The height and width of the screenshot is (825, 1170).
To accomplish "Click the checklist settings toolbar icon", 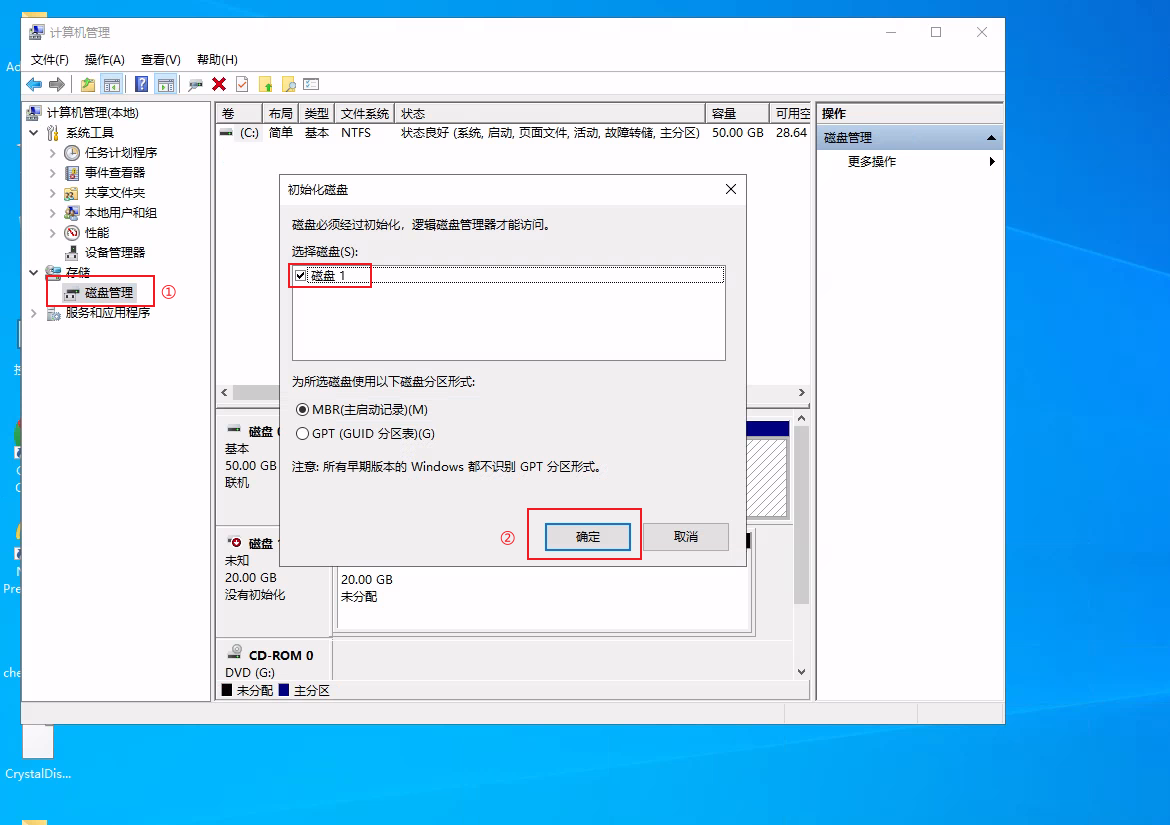I will 311,84.
